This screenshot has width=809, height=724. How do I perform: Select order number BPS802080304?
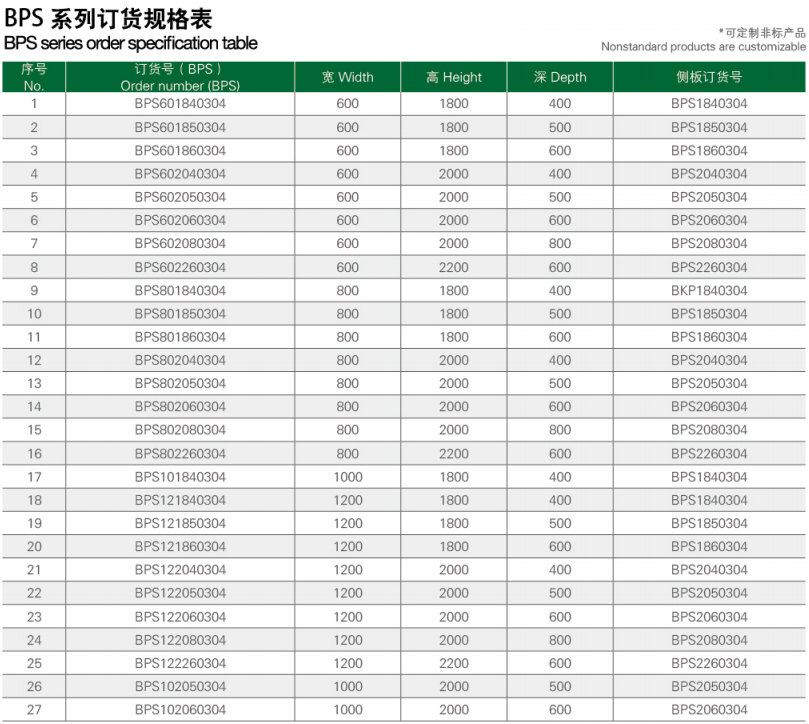click(x=180, y=430)
